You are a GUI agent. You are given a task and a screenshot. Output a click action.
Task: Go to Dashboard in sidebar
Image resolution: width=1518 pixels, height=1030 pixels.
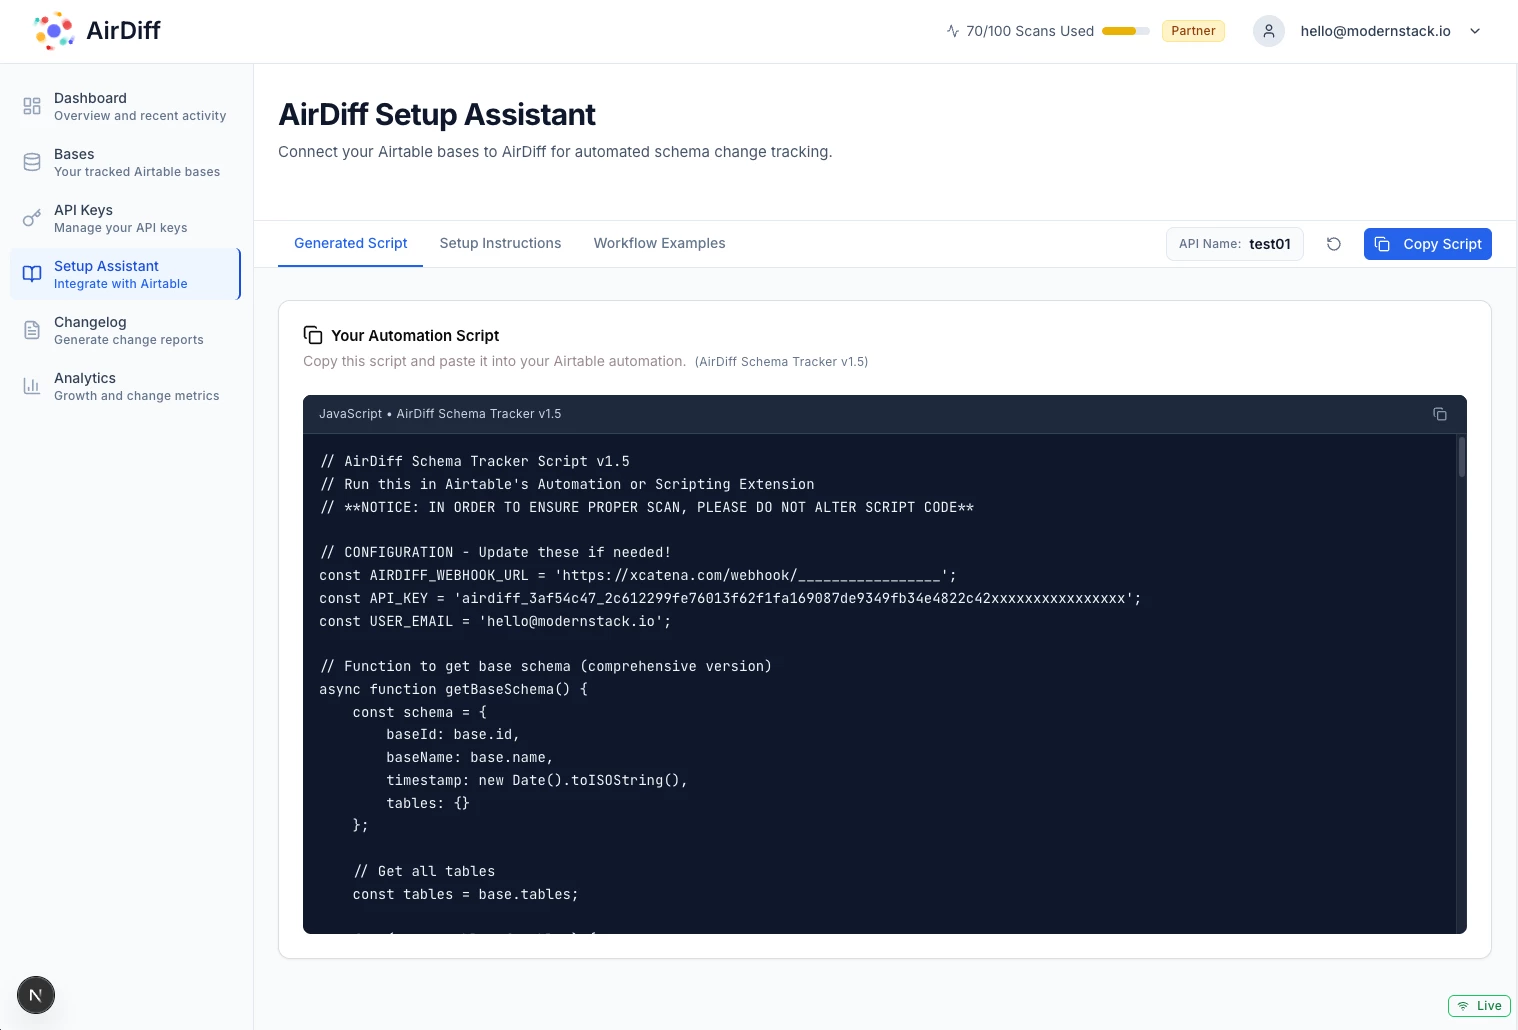(126, 106)
